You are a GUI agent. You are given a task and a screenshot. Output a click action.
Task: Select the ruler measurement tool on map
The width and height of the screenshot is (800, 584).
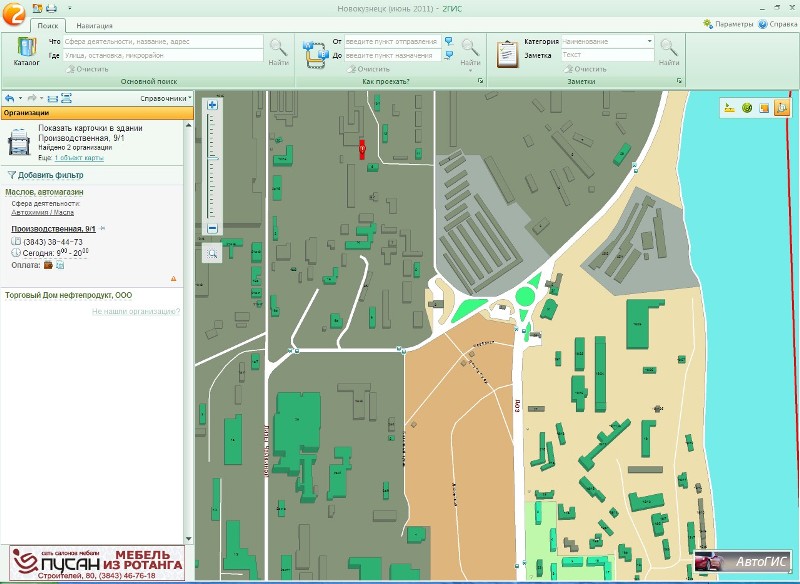pyautogui.click(x=730, y=108)
